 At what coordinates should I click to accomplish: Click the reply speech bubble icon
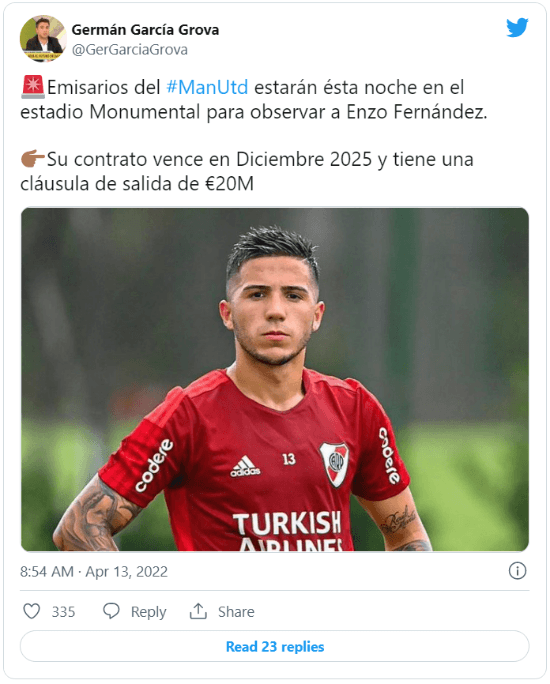pyautogui.click(x=111, y=611)
